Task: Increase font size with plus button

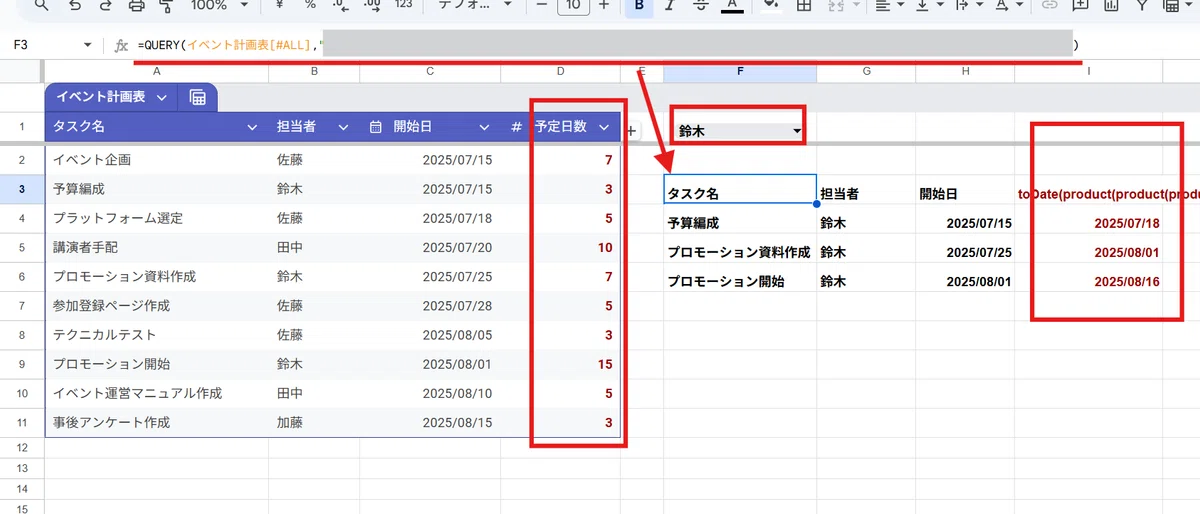Action: (603, 5)
